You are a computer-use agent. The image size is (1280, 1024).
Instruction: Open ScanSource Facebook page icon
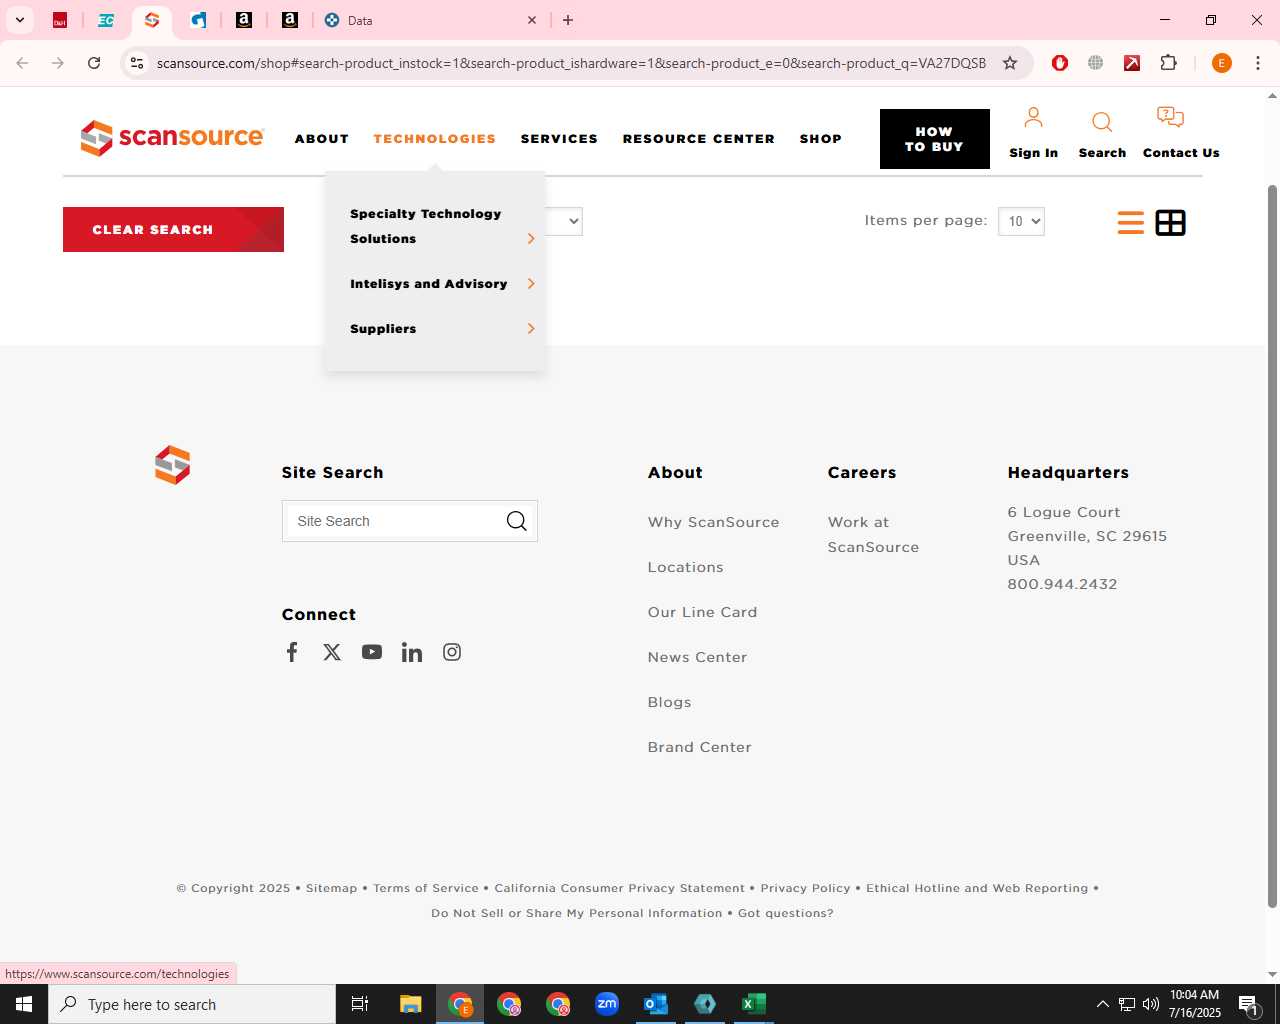tap(292, 652)
